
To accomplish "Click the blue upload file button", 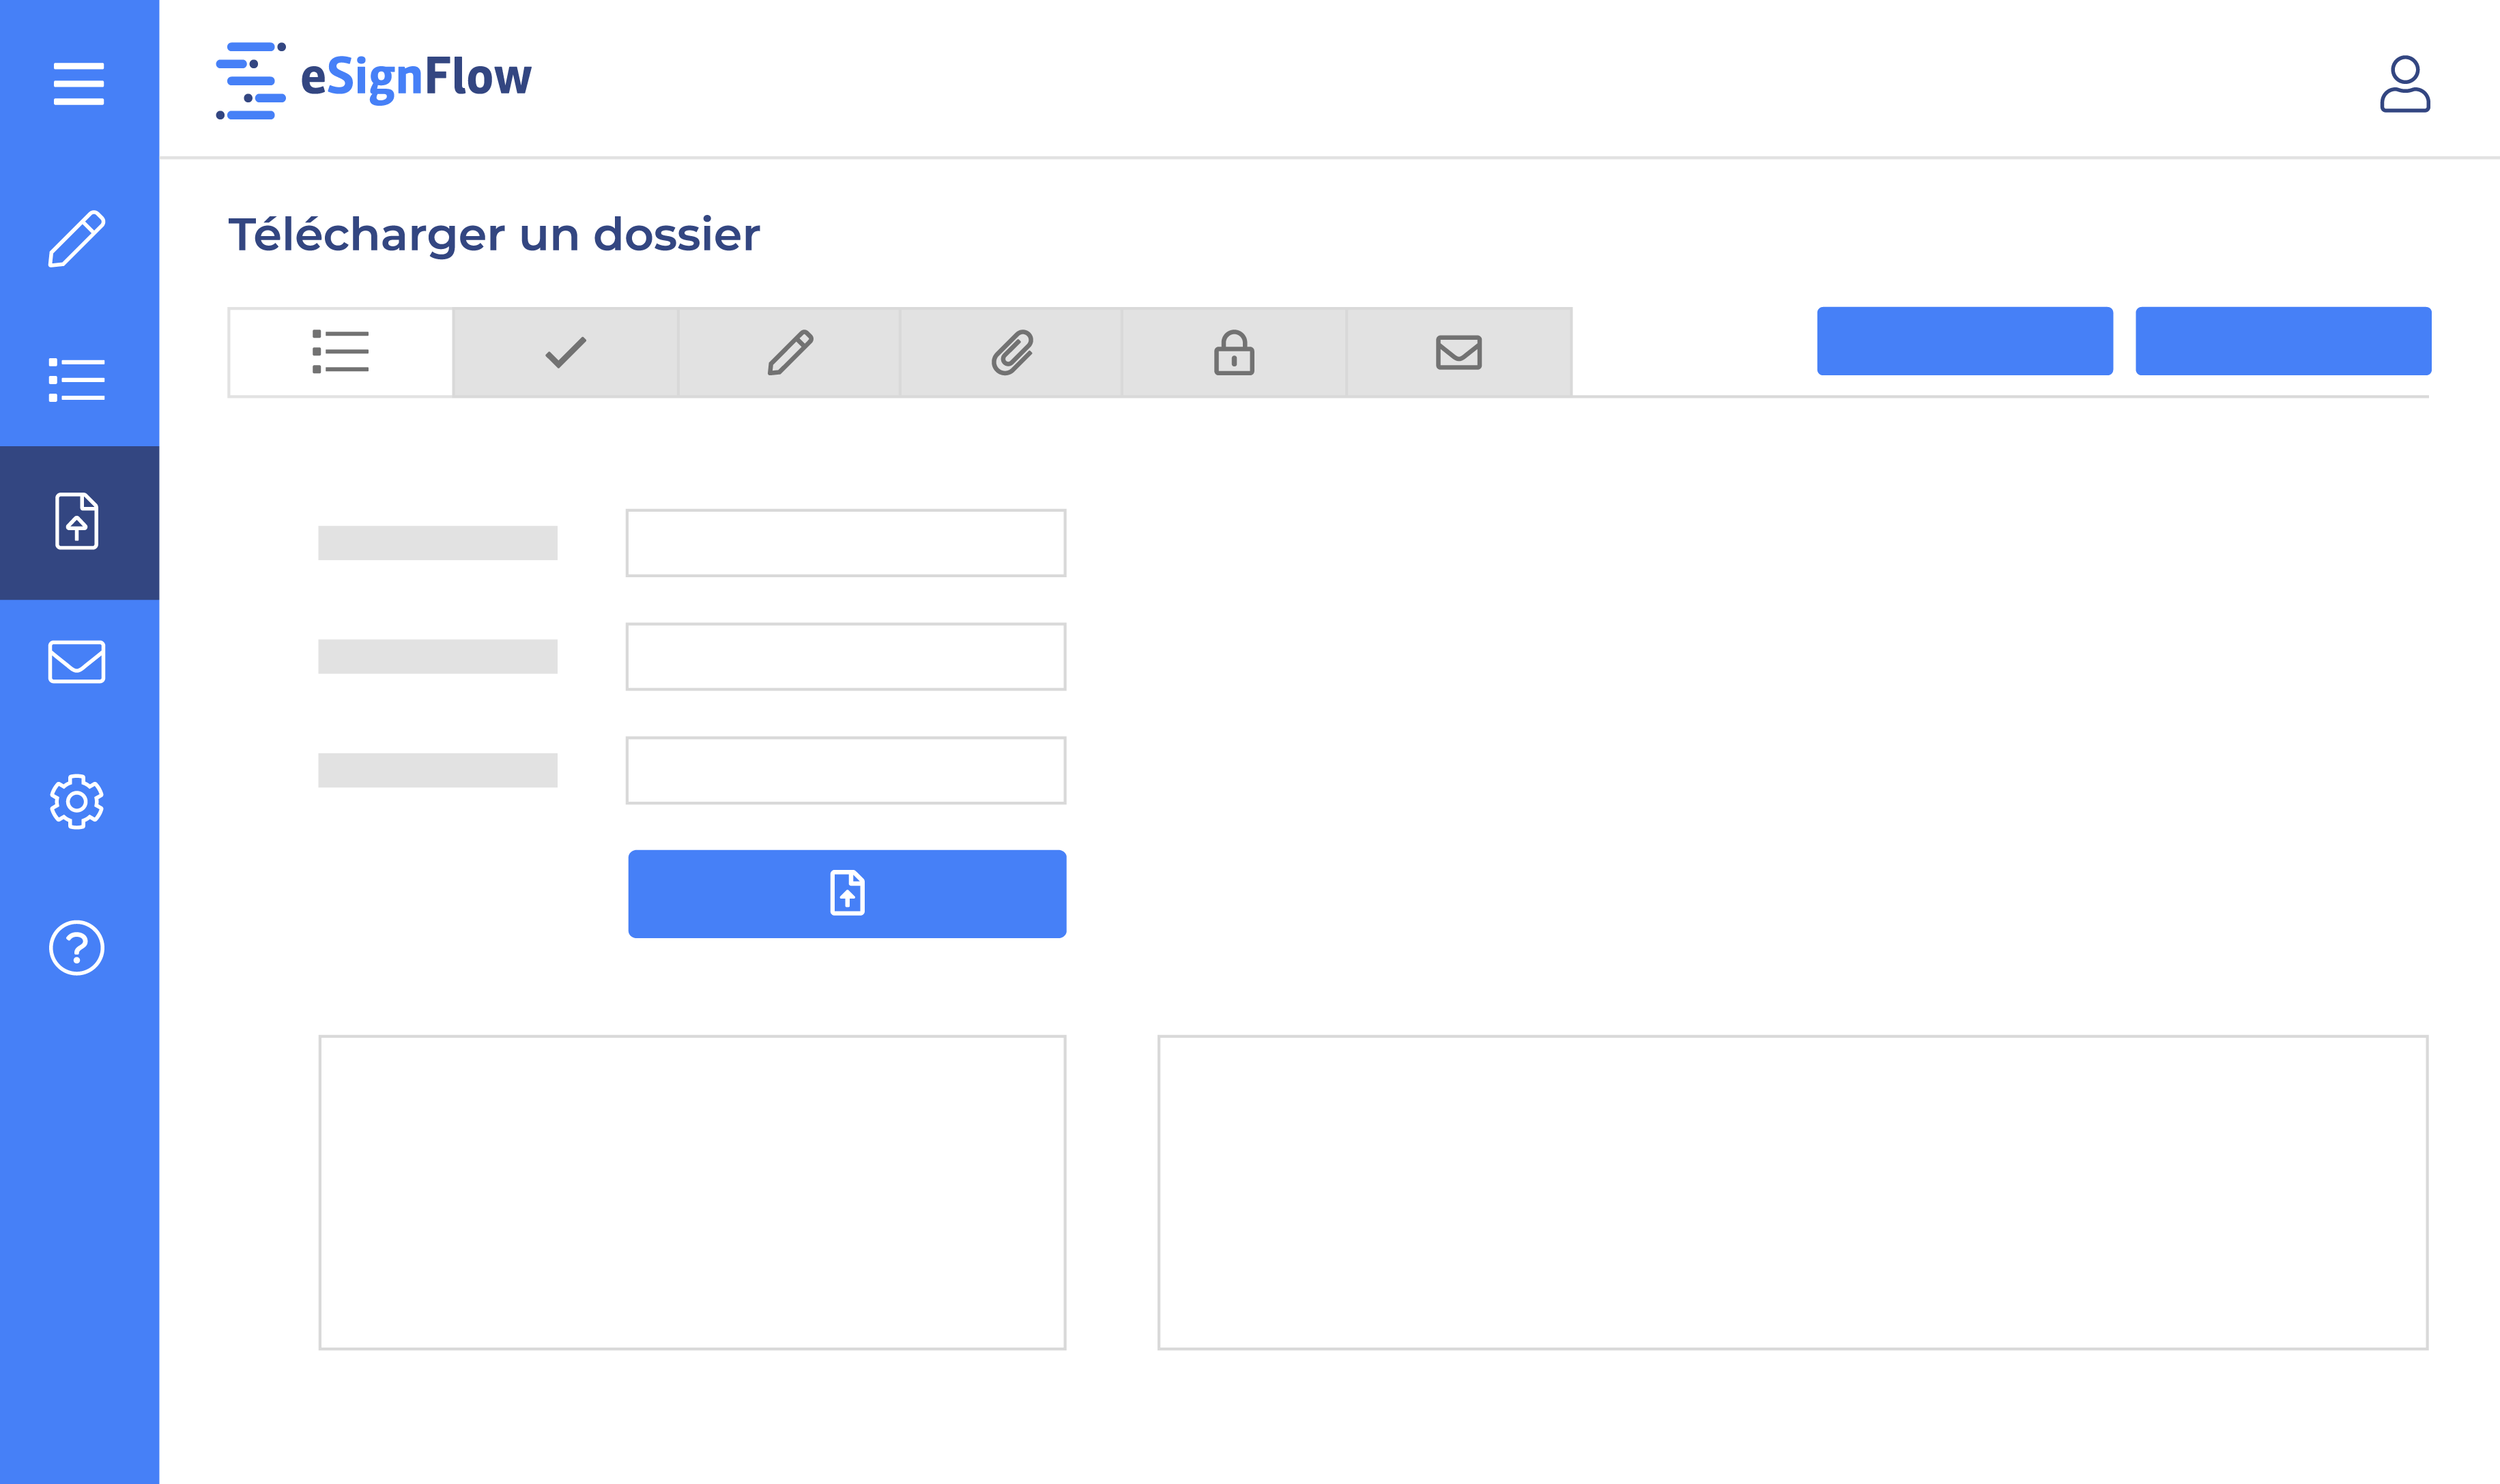I will point(847,893).
